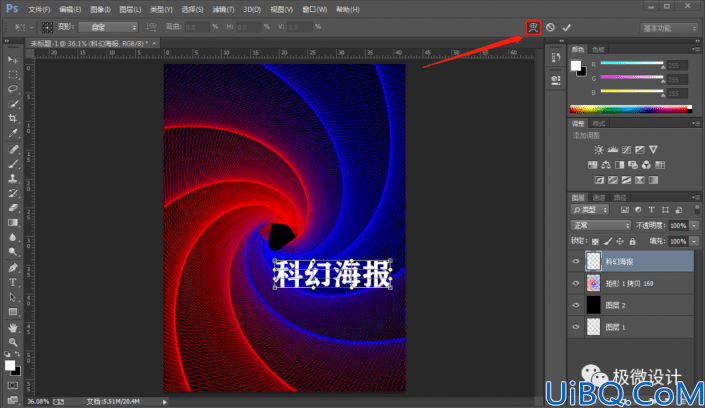Select the Rectangle shape tool
705x408 pixels.
click(13, 312)
